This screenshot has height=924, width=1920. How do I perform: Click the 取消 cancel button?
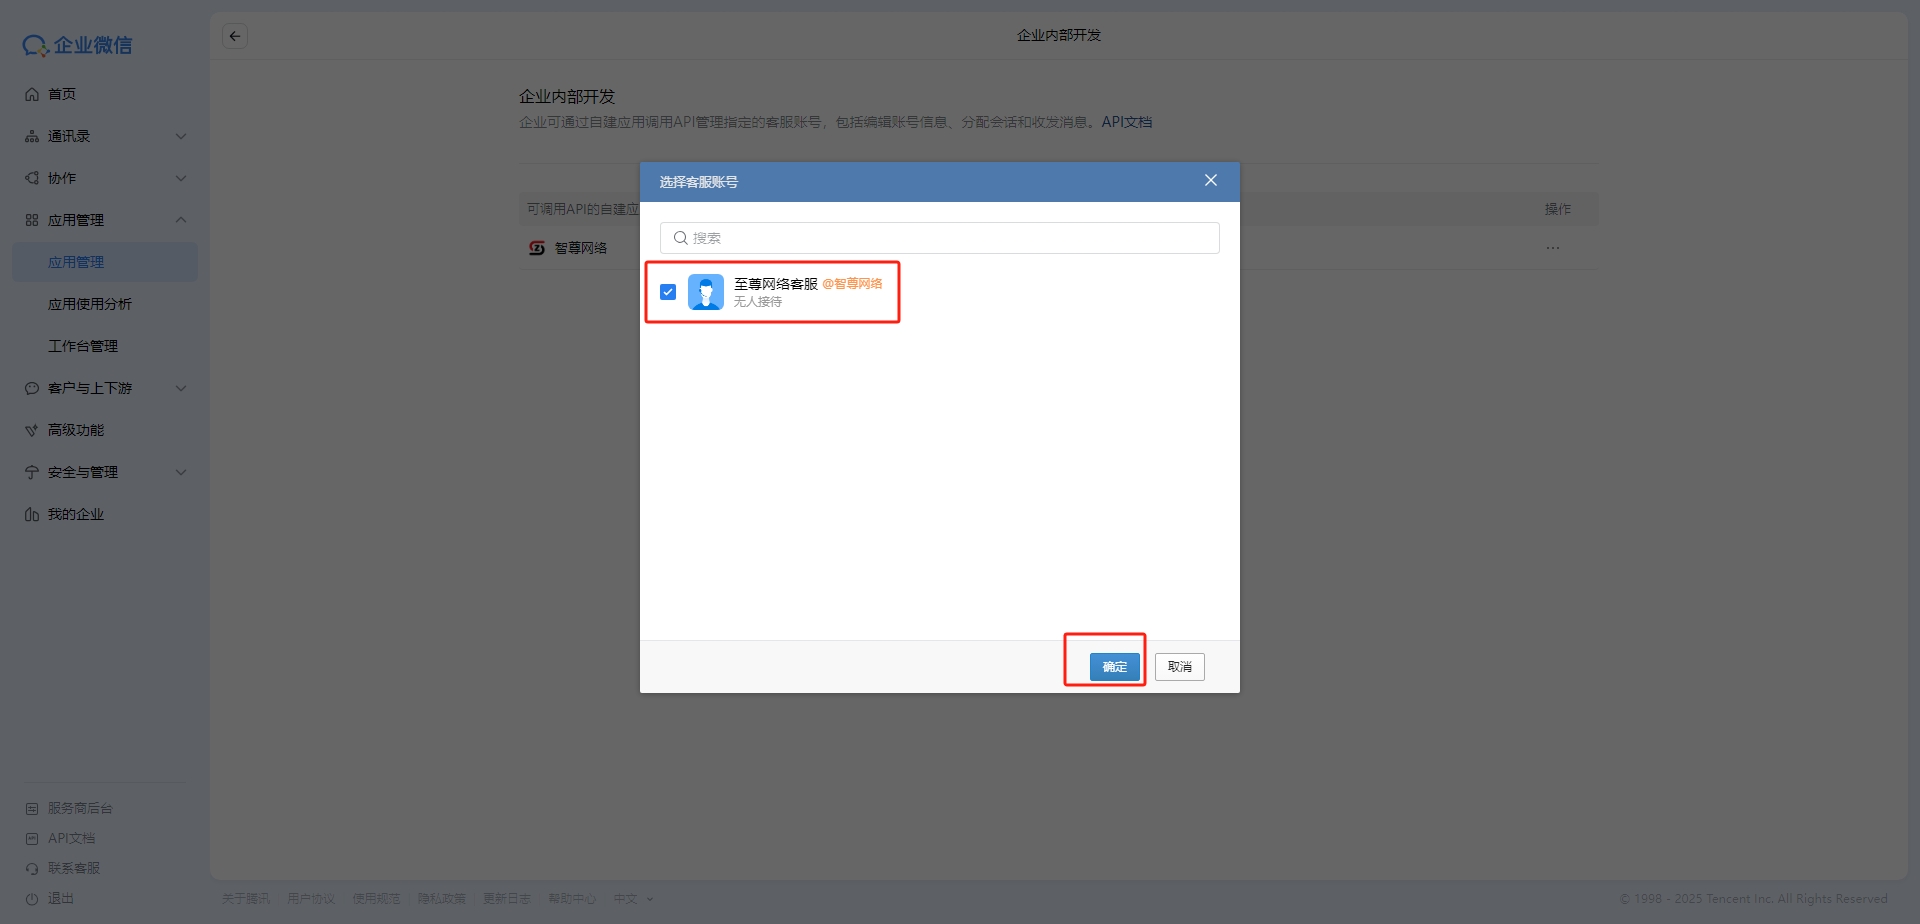tap(1179, 667)
